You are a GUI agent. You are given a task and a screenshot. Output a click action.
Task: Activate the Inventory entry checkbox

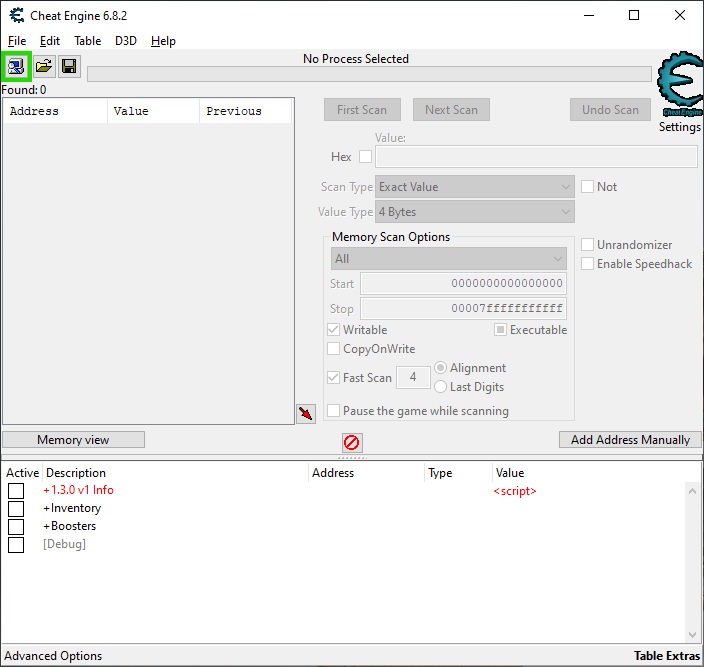16,509
